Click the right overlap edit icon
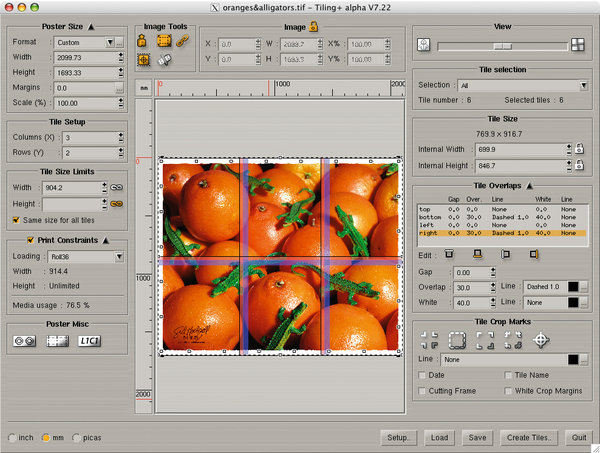This screenshot has width=600, height=453. point(534,255)
